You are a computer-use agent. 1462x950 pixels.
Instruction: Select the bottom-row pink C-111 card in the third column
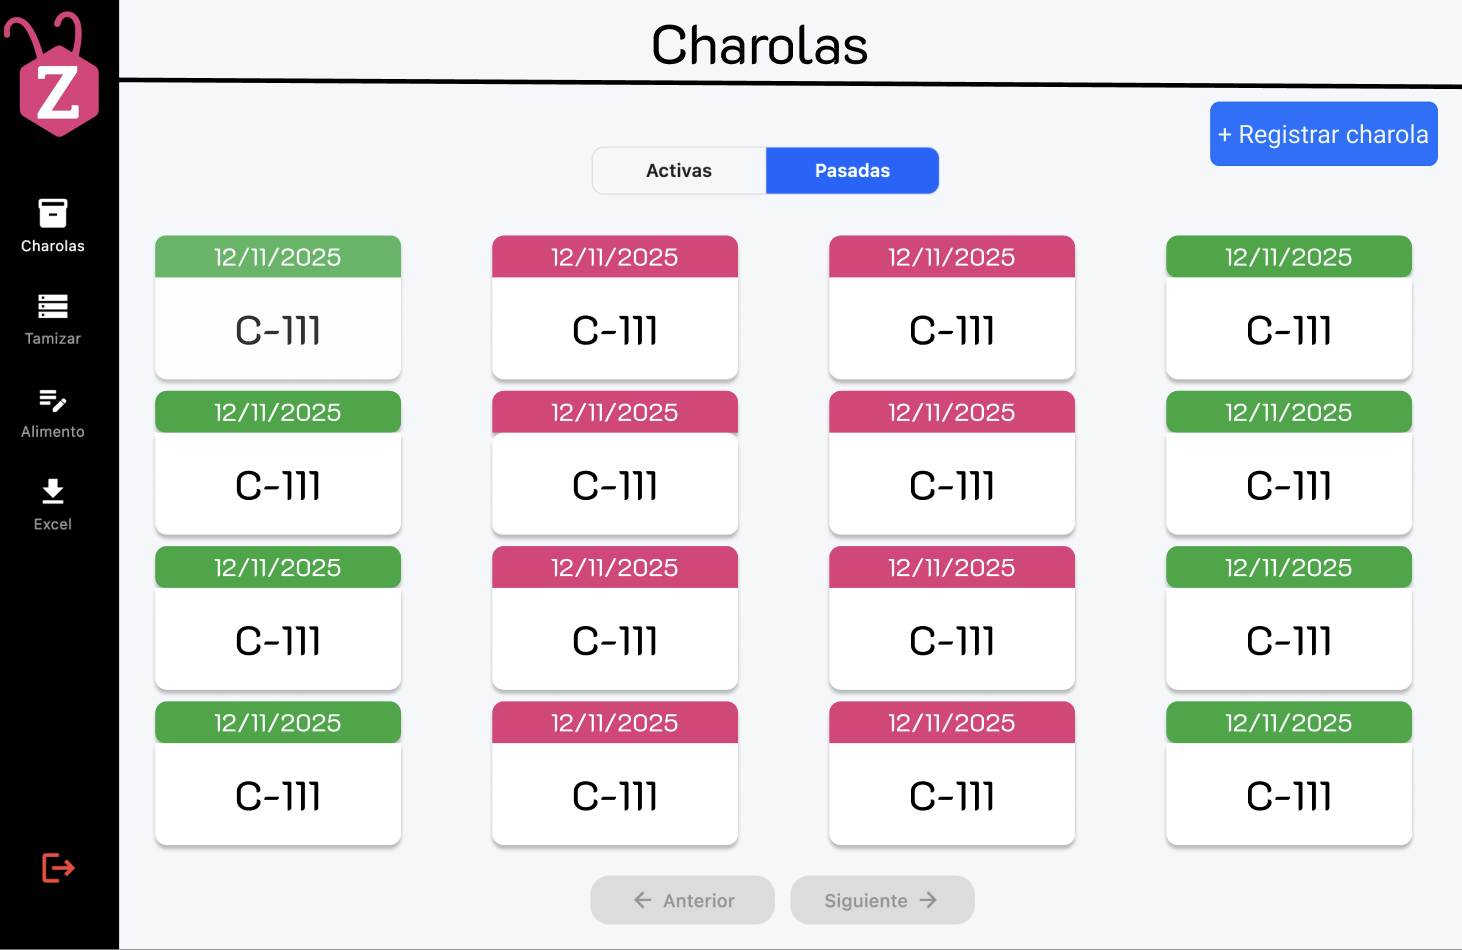(952, 773)
